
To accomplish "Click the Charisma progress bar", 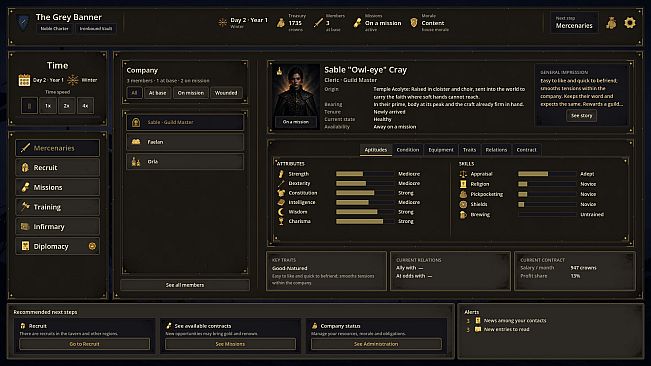I will point(365,222).
